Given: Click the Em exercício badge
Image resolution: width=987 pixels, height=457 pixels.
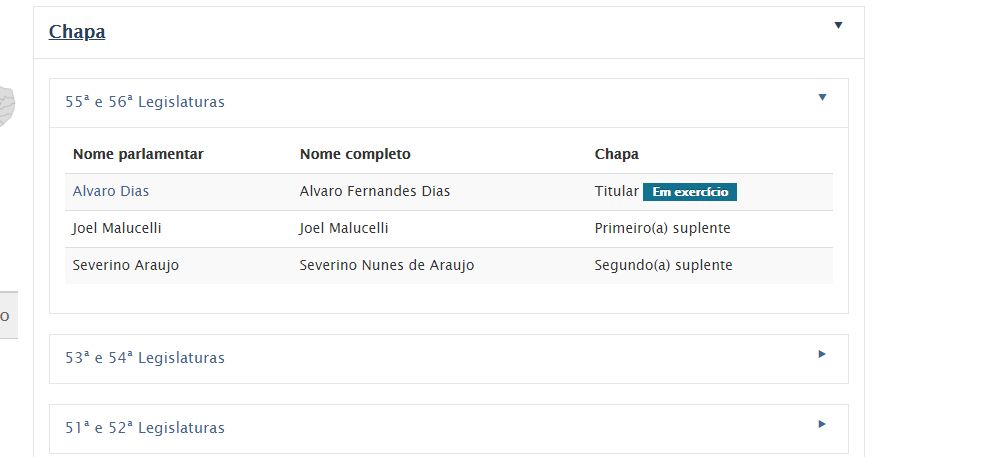Looking at the screenshot, I should [689, 192].
